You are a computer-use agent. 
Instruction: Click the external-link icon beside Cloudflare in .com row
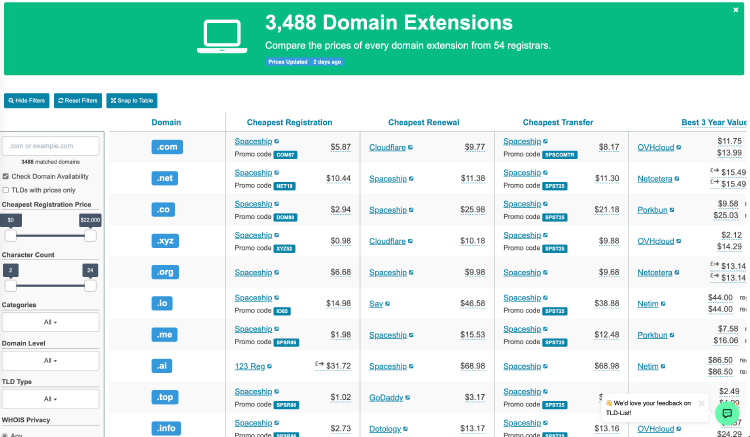tap(410, 147)
